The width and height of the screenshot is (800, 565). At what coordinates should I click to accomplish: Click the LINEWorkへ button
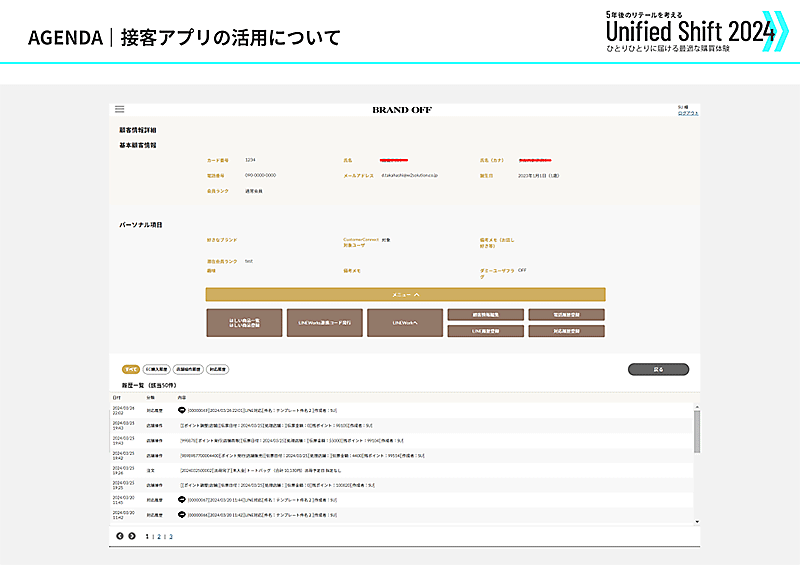405,323
